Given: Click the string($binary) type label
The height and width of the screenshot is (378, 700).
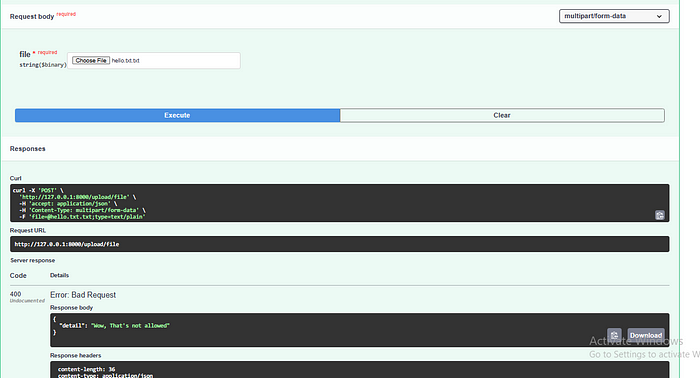Looking at the screenshot, I should [x=43, y=65].
